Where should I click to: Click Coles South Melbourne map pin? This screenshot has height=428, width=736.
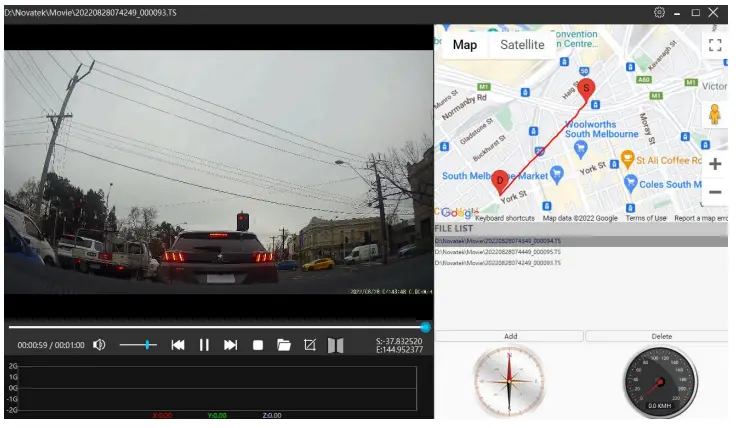coord(630,183)
